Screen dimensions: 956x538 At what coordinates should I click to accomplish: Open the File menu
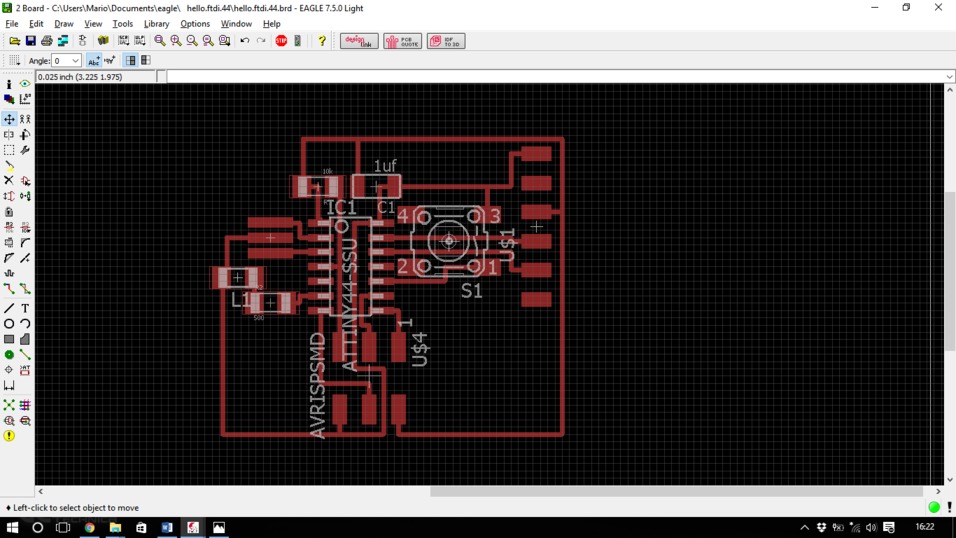pyautogui.click(x=12, y=24)
